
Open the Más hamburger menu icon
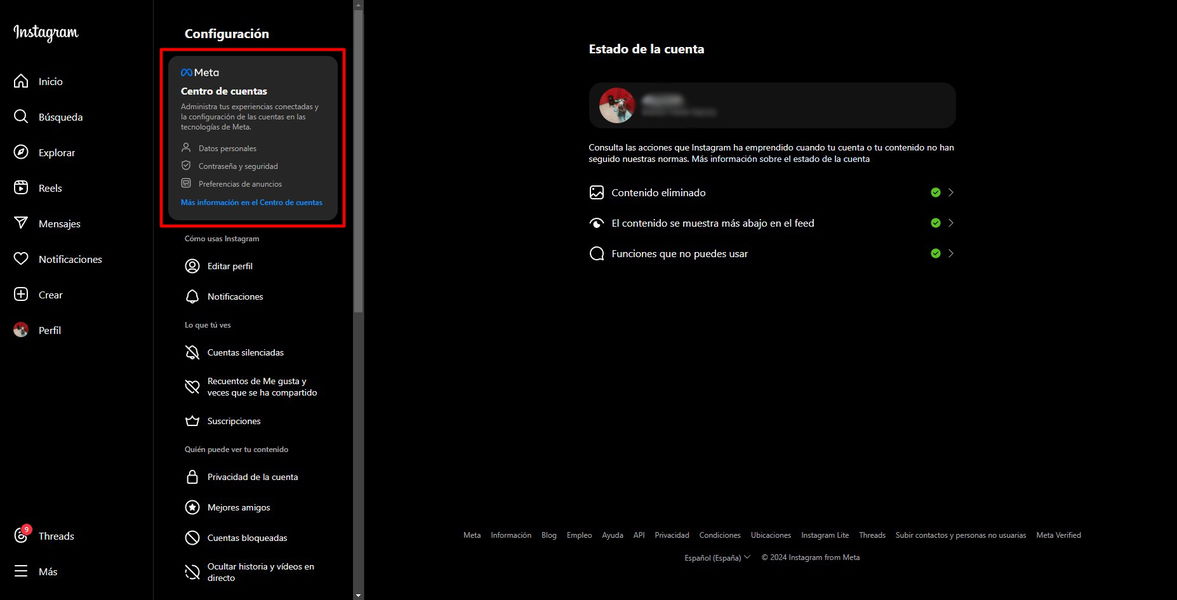pos(21,571)
